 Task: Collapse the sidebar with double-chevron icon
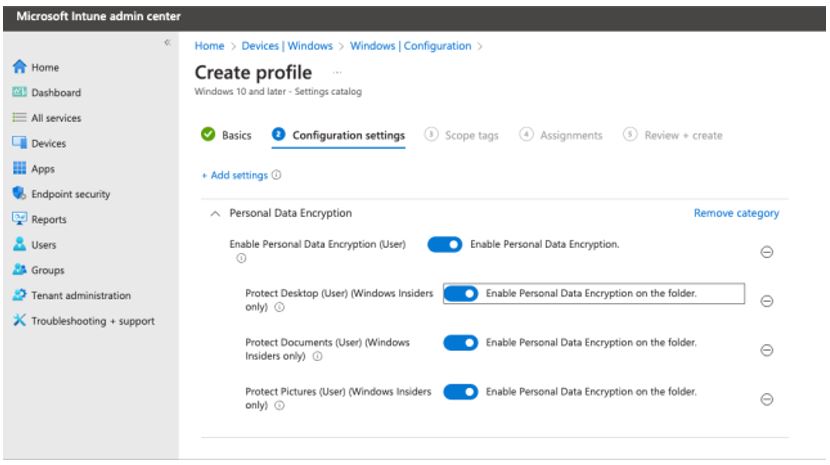tap(167, 42)
